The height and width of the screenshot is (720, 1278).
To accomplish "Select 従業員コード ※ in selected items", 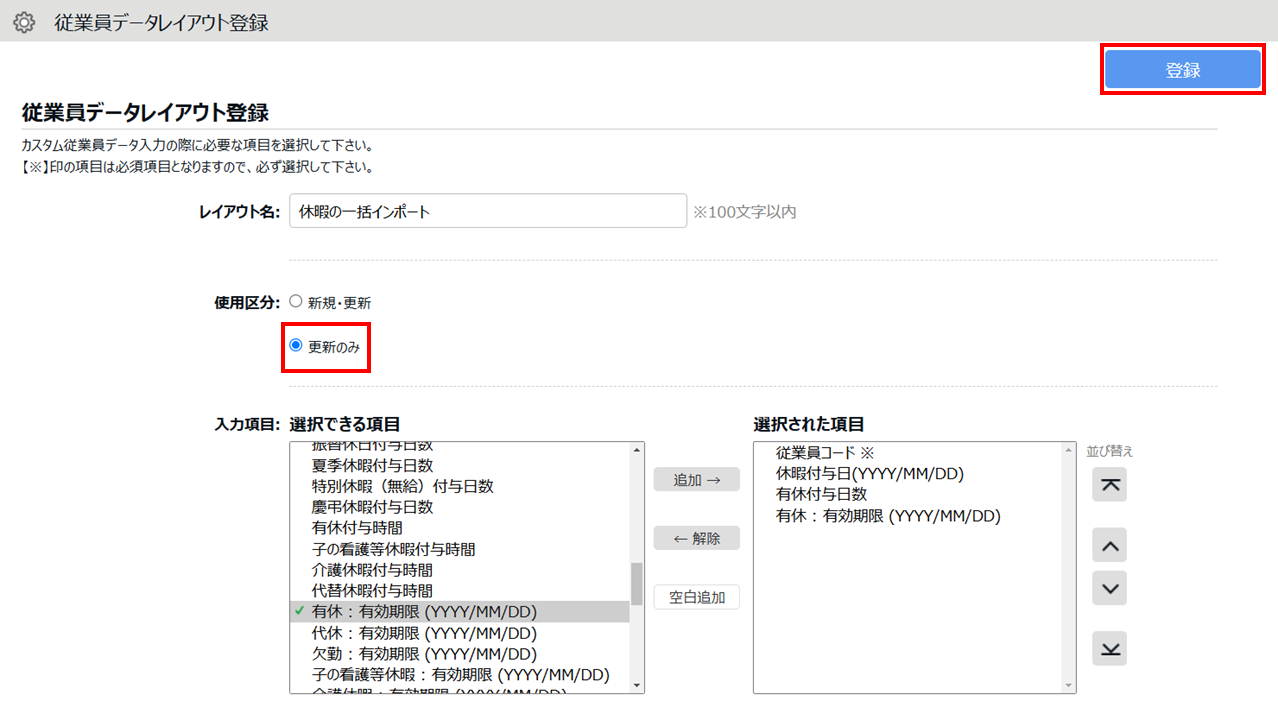I will [x=908, y=452].
